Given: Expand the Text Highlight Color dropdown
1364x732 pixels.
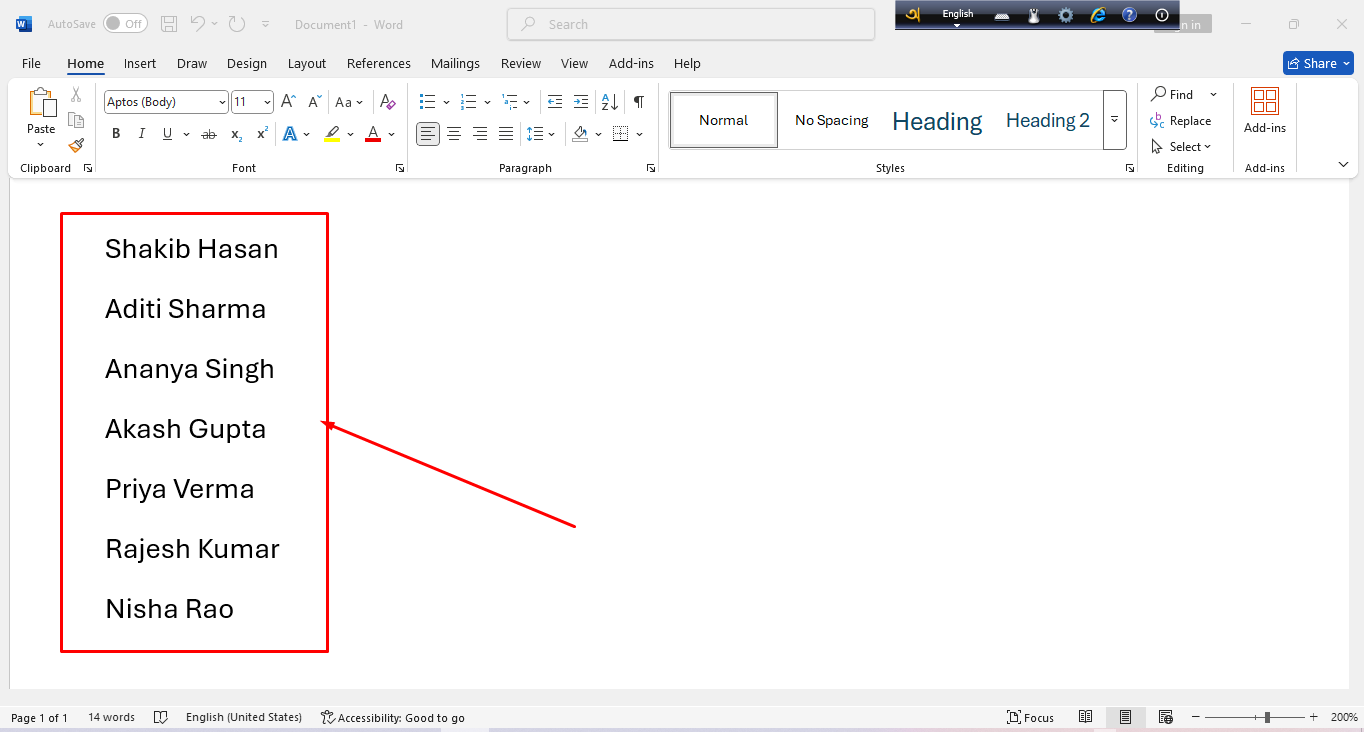Looking at the screenshot, I should coord(351,133).
